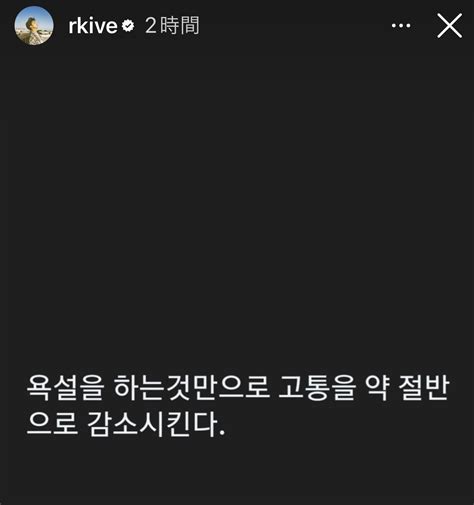This screenshot has width=474, height=505.
Task: Tap the word 절반 in the story text
Action: tap(424, 387)
